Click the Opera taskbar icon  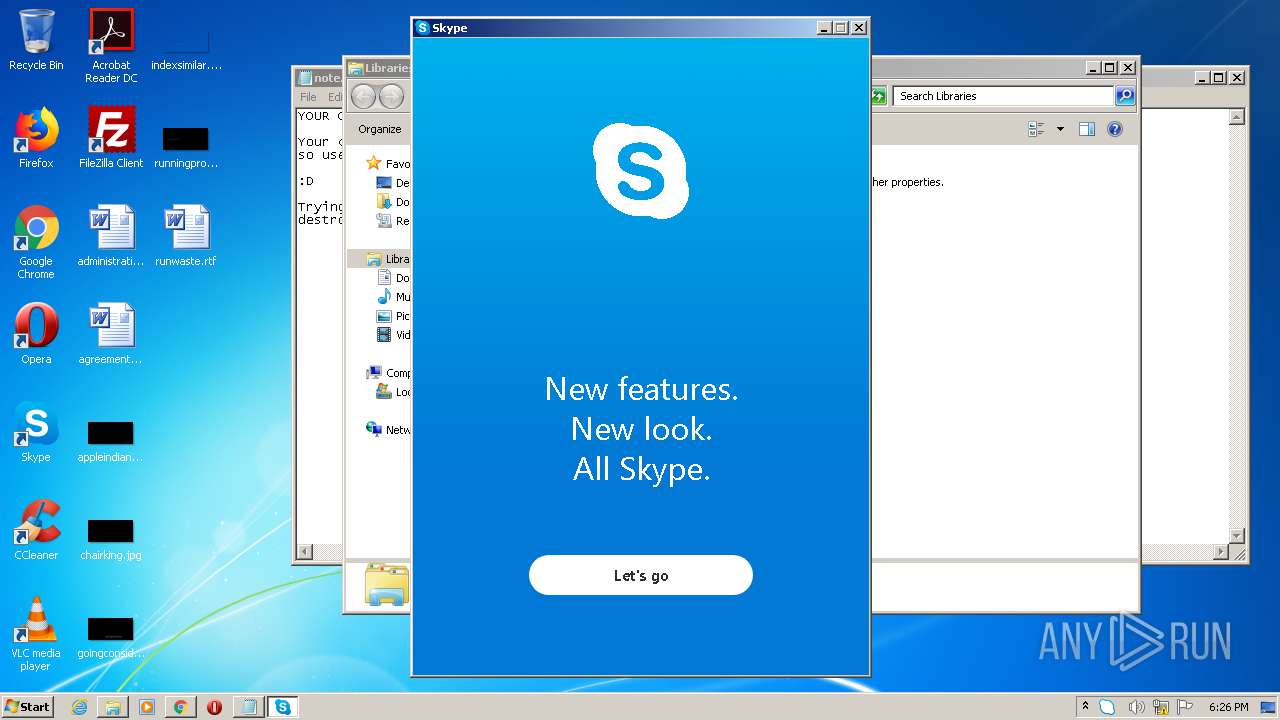click(214, 707)
